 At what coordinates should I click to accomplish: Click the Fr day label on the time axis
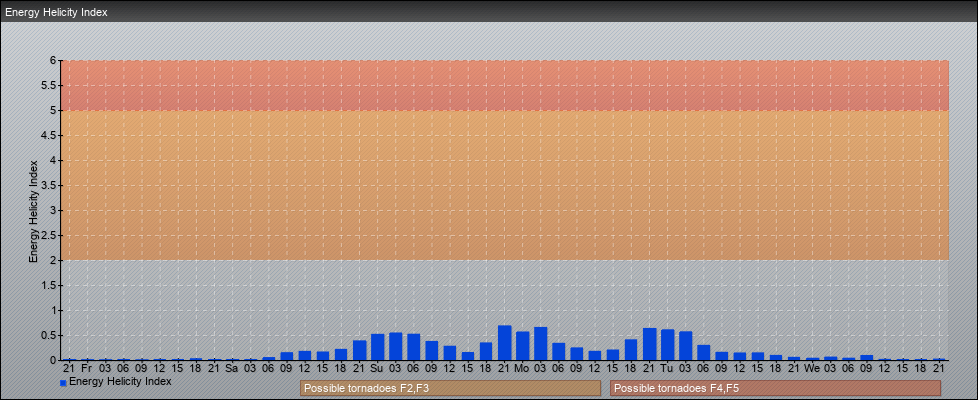[x=86, y=369]
